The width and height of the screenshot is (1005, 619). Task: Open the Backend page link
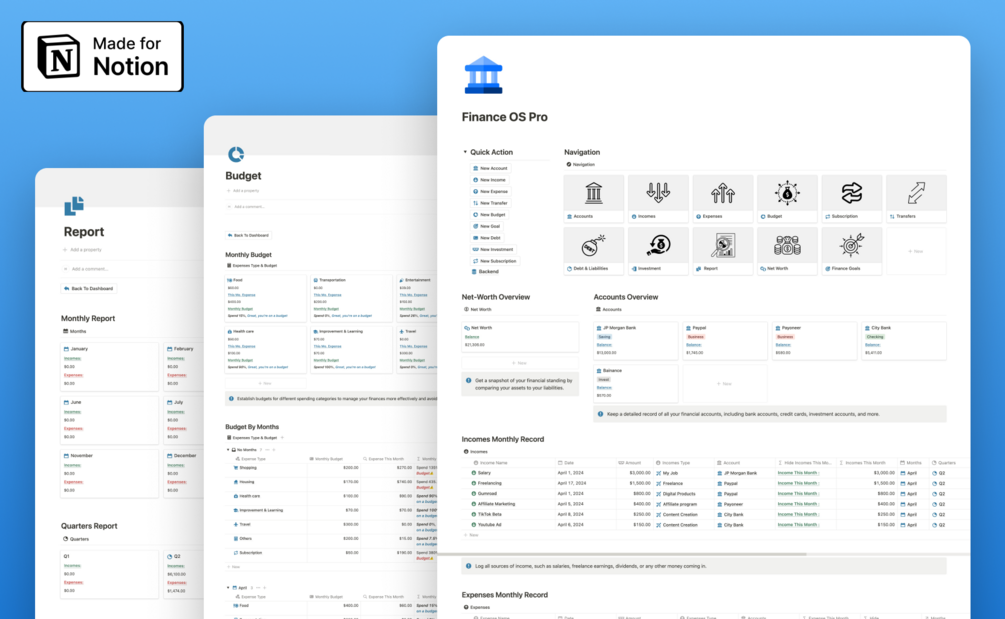[x=485, y=272]
